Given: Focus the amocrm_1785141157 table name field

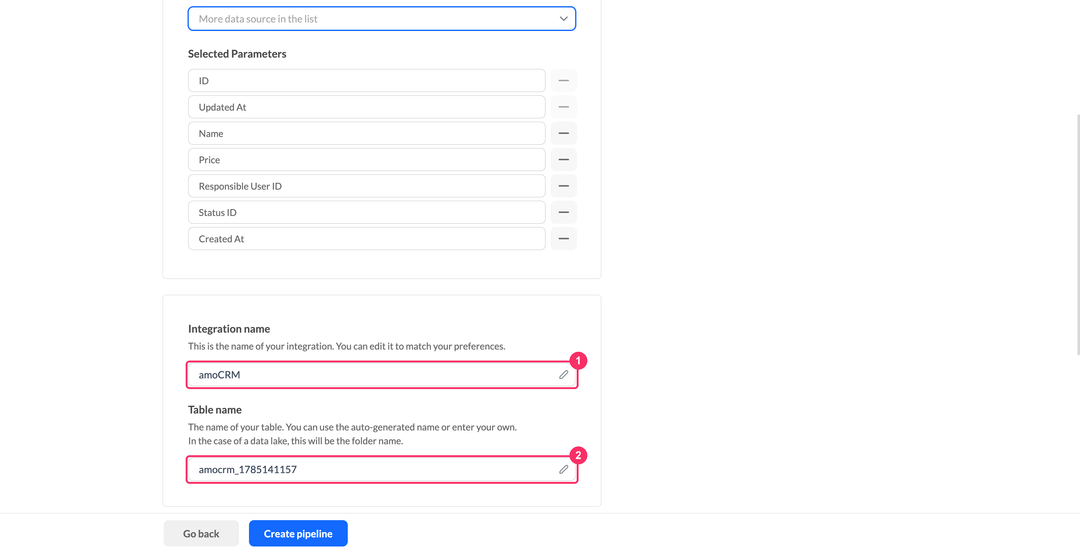Looking at the screenshot, I should [x=382, y=469].
